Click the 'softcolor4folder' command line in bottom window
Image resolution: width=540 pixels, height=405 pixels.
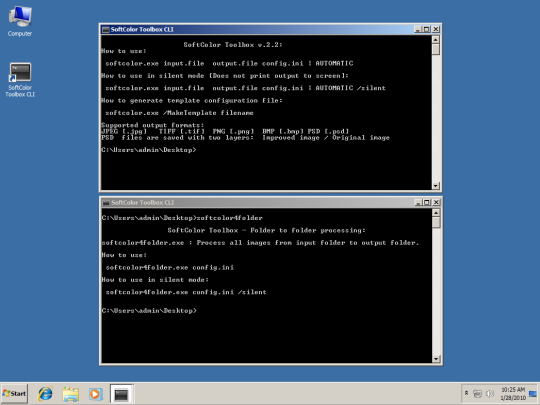(x=182, y=218)
